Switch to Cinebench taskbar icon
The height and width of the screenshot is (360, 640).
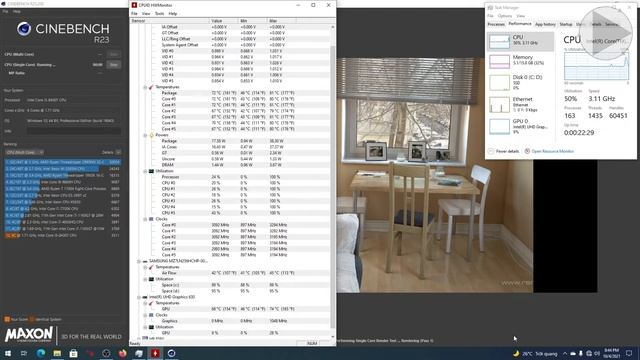pos(171,353)
